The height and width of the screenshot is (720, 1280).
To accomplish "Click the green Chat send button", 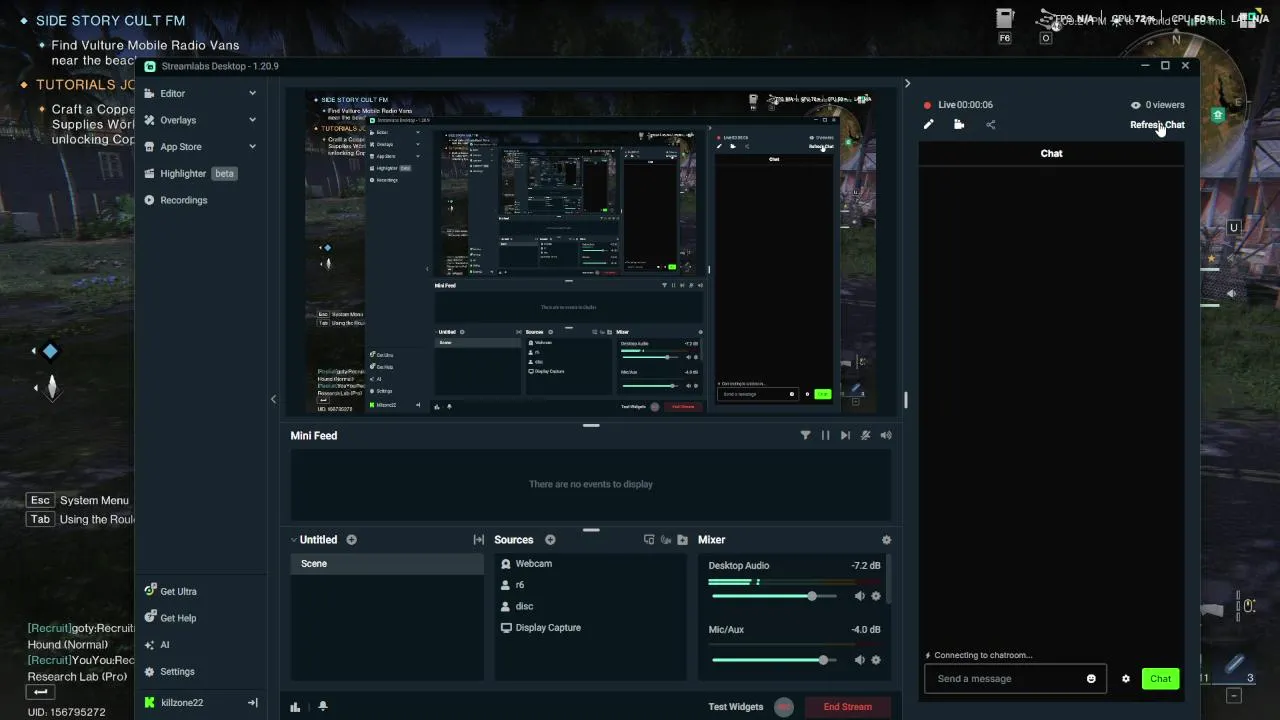I will (x=1160, y=679).
